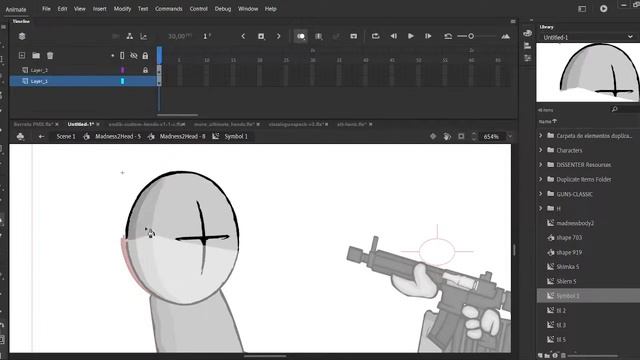This screenshot has width=640, height=360.
Task: Expand the DISSENTER Resourses folder
Action: (541, 164)
